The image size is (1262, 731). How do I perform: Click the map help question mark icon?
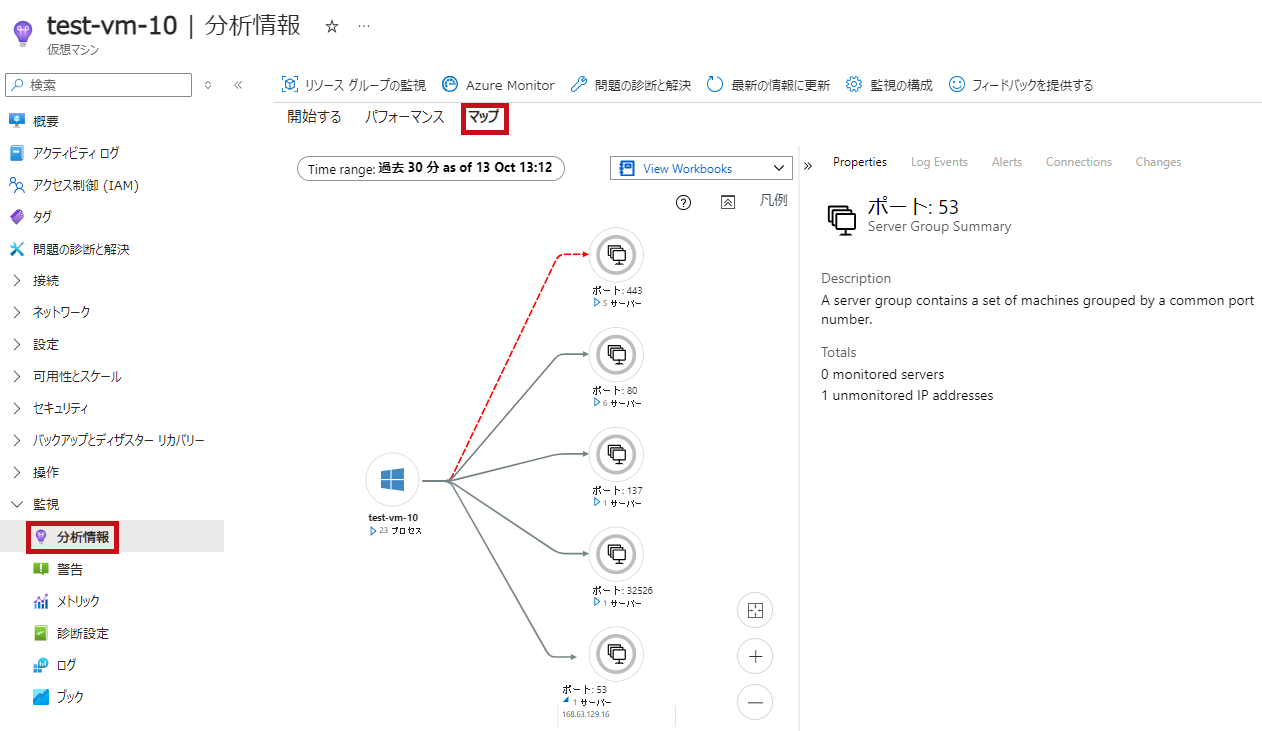click(684, 202)
